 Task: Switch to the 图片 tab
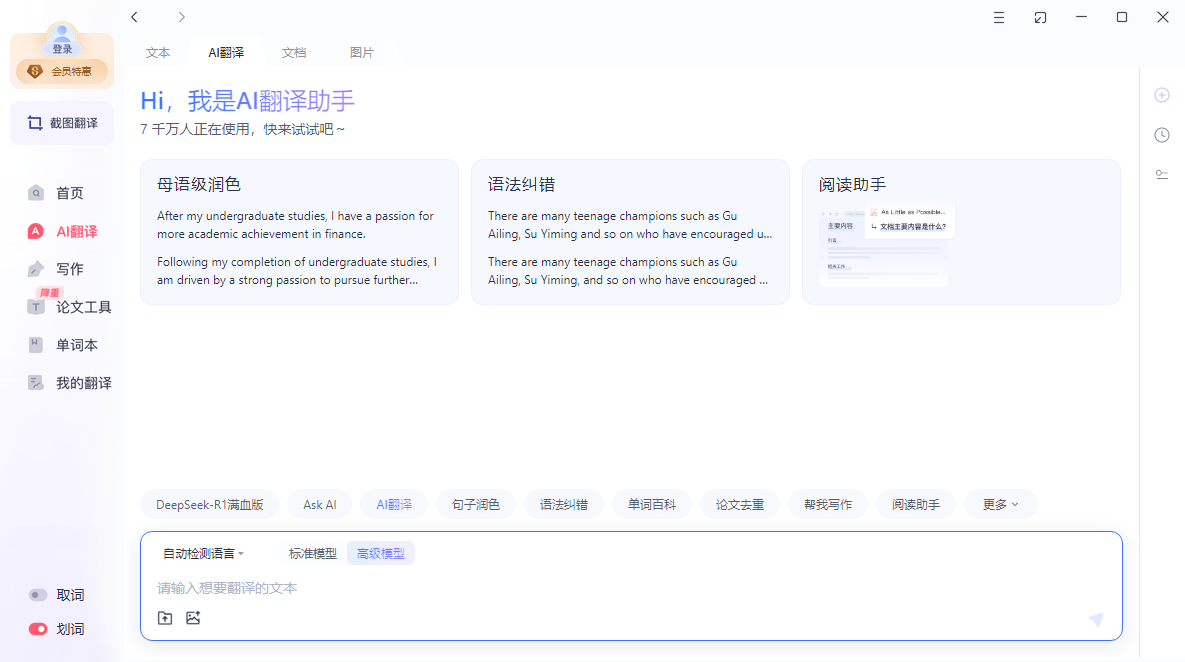(362, 53)
